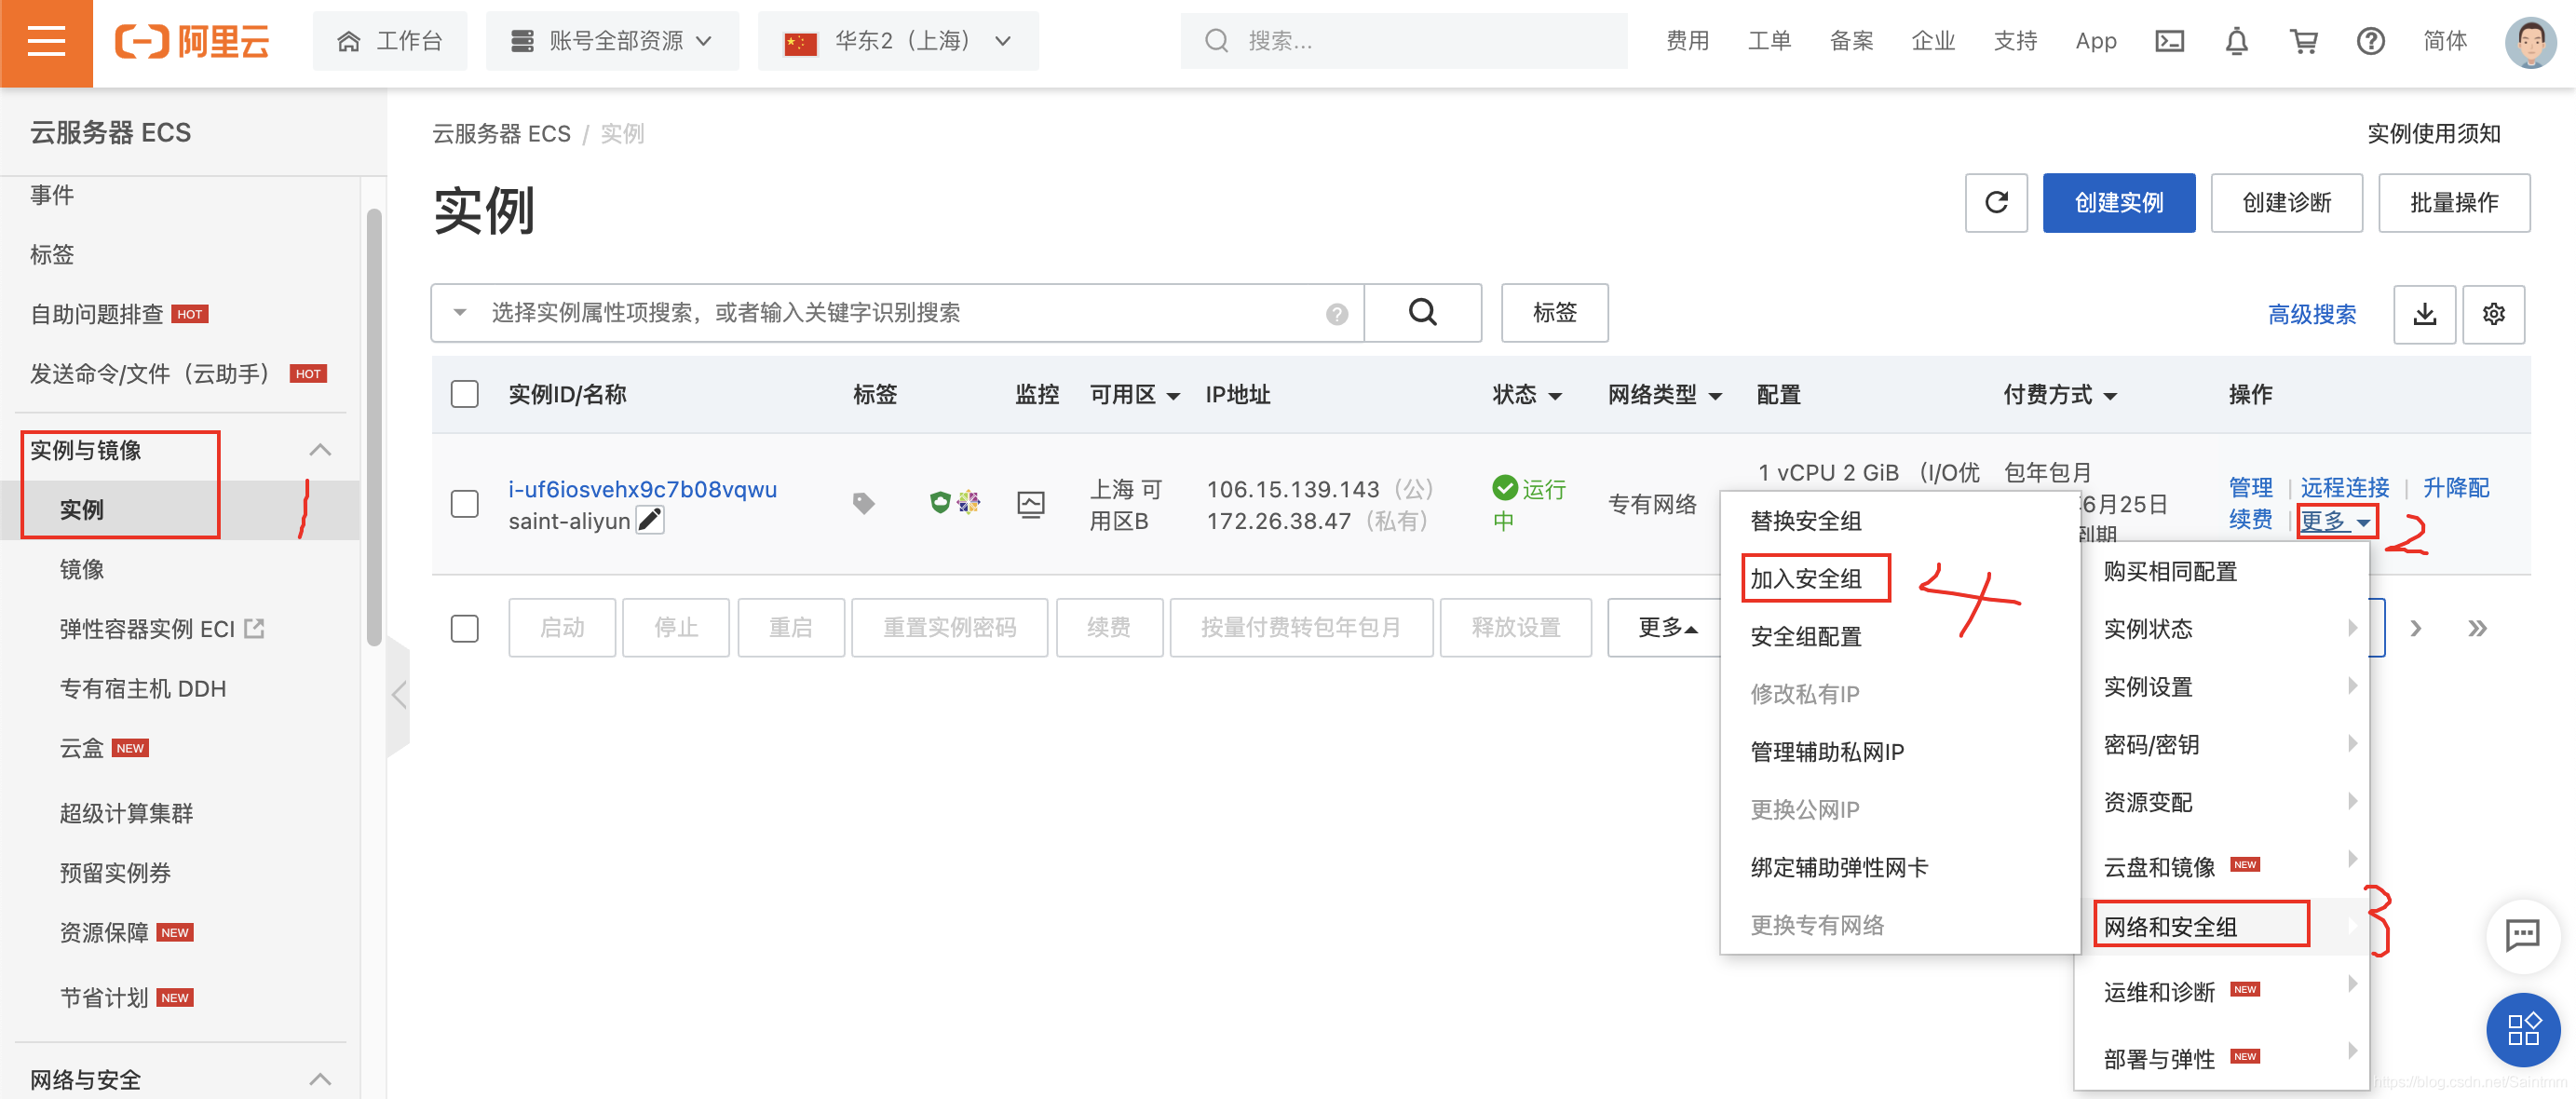Viewport: 2576px width, 1099px height.
Task: Click 远程连接 link for the instance
Action: tap(2344, 487)
